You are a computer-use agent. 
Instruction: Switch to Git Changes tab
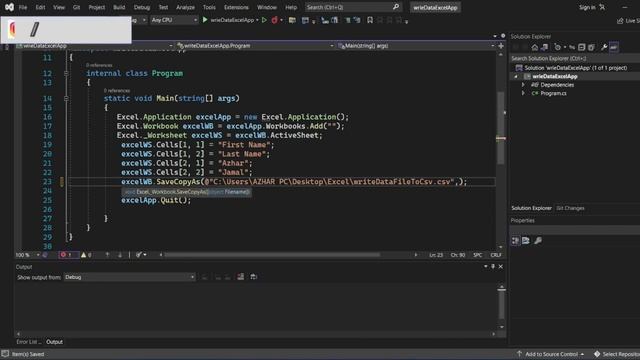(570, 208)
